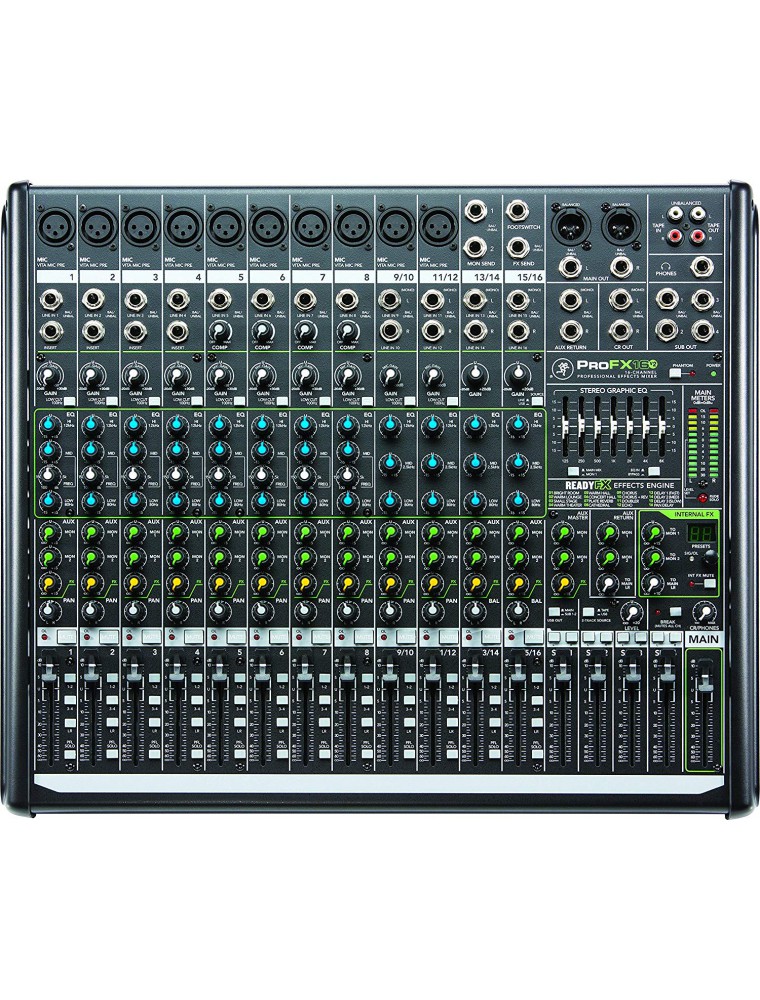Screen dimensions: 760x1000
Task: Click the channel 4 yellow FX send knob
Action: tap(175, 582)
